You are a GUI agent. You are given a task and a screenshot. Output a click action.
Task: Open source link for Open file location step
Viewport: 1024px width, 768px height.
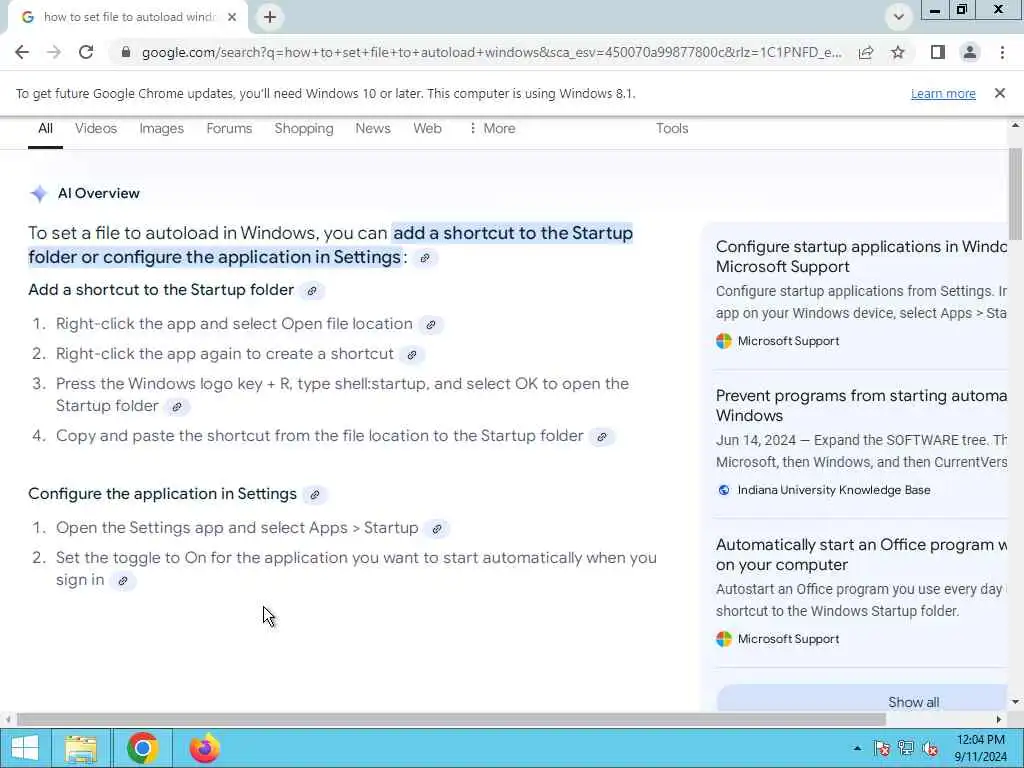[431, 325]
